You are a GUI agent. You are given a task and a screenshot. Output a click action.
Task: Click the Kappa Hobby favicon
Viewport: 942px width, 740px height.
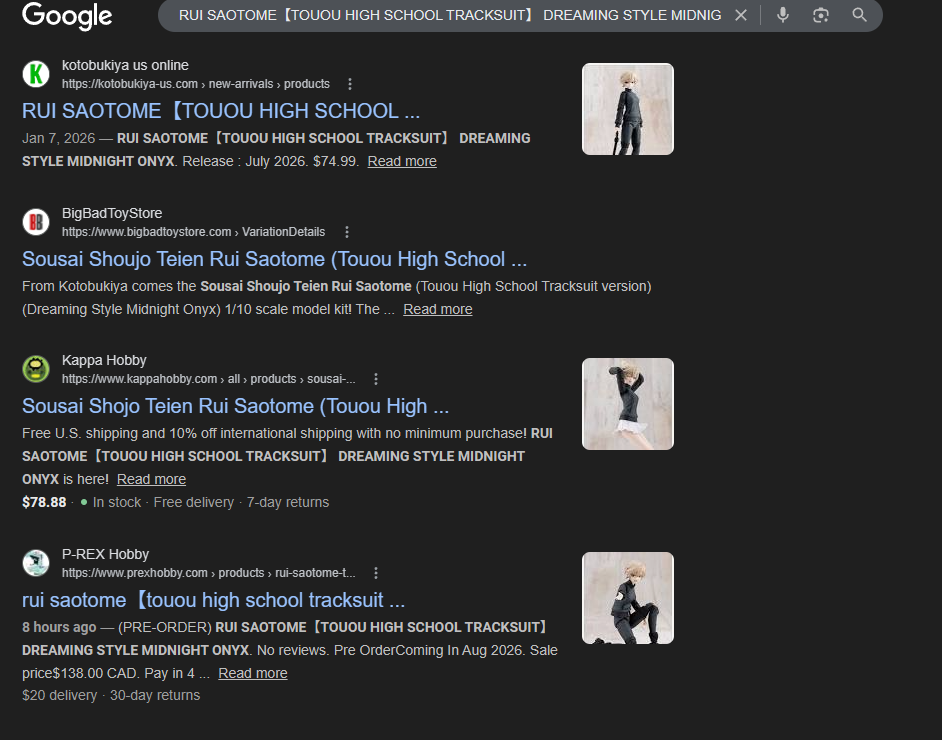pyautogui.click(x=36, y=369)
